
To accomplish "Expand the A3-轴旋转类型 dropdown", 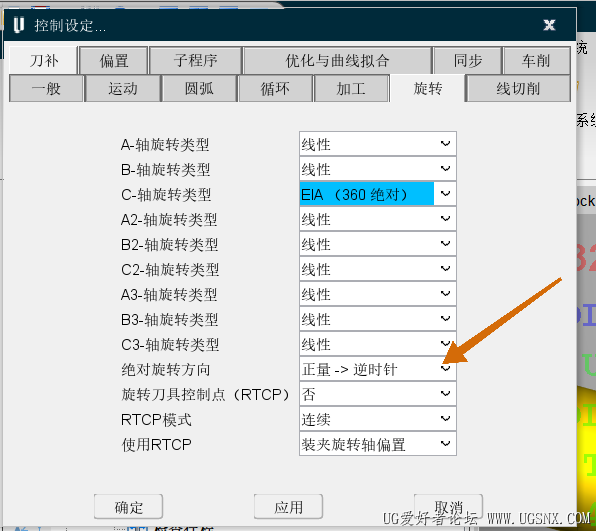I will click(x=377, y=294).
